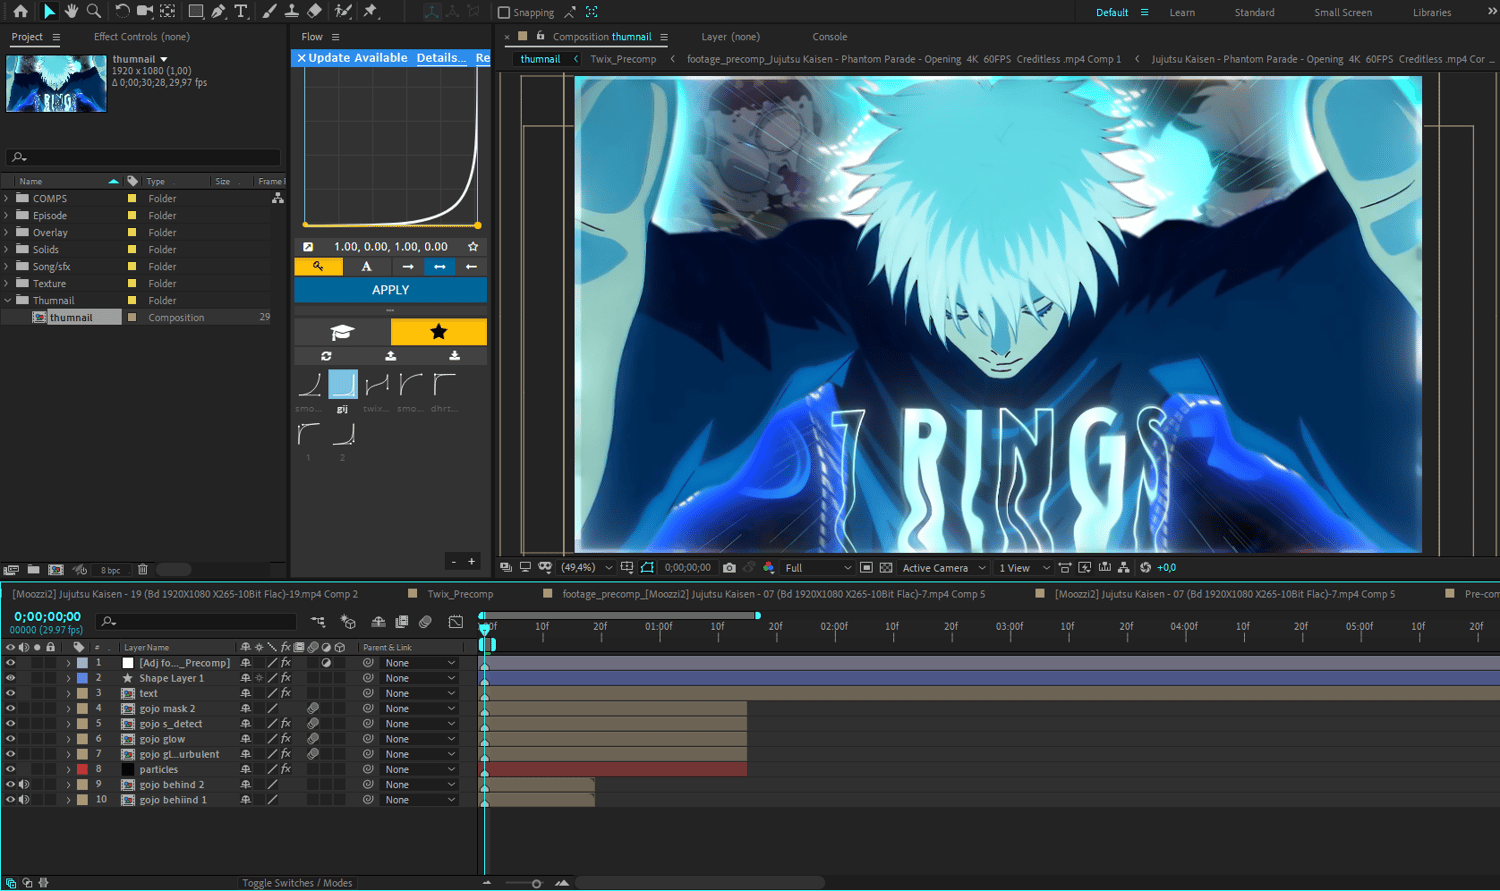Image resolution: width=1500 pixels, height=891 pixels.
Task: Hide the particles layer
Action: pos(11,770)
